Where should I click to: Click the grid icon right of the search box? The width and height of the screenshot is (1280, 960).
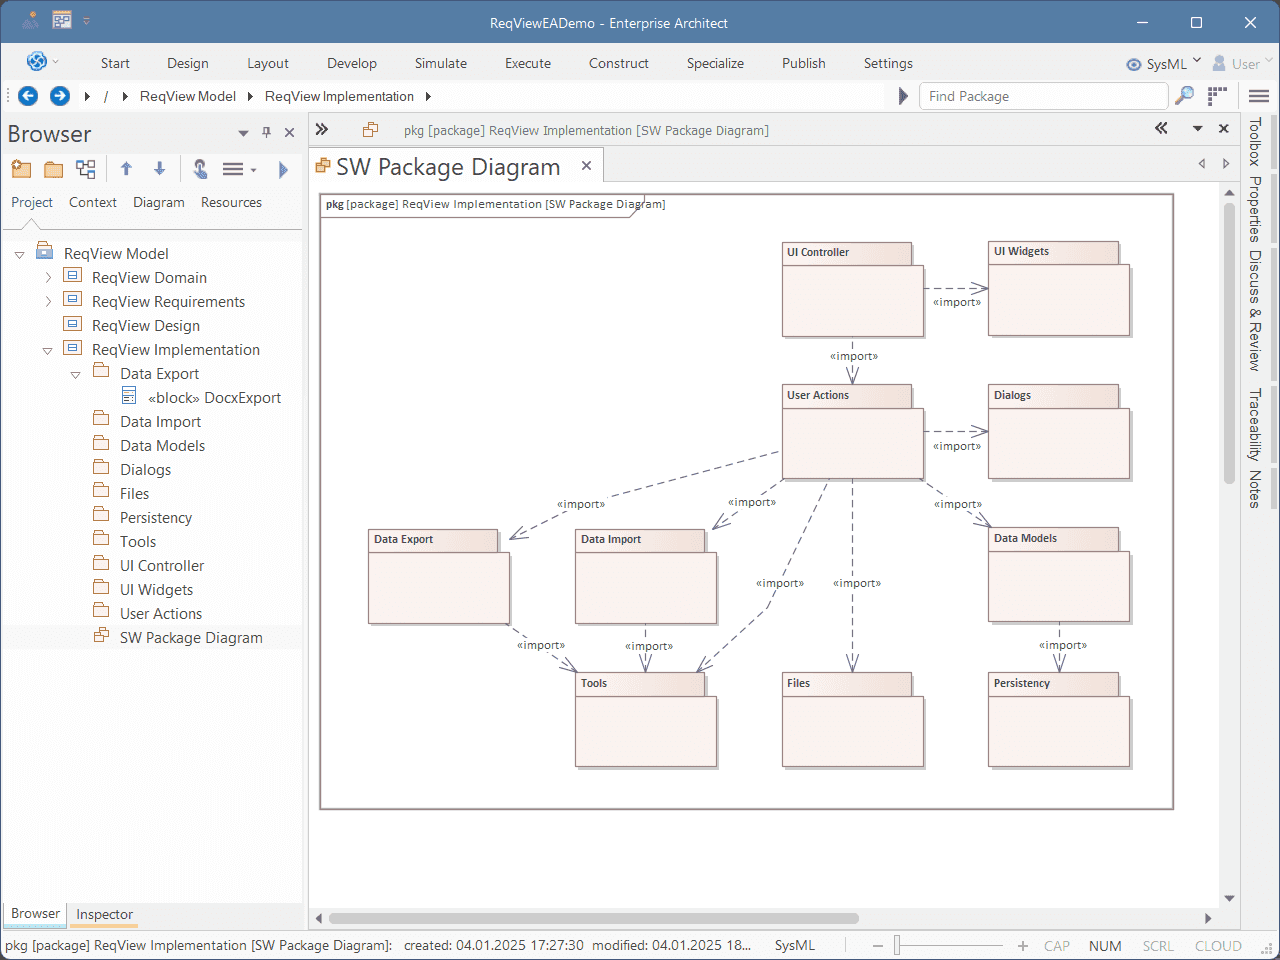1217,96
